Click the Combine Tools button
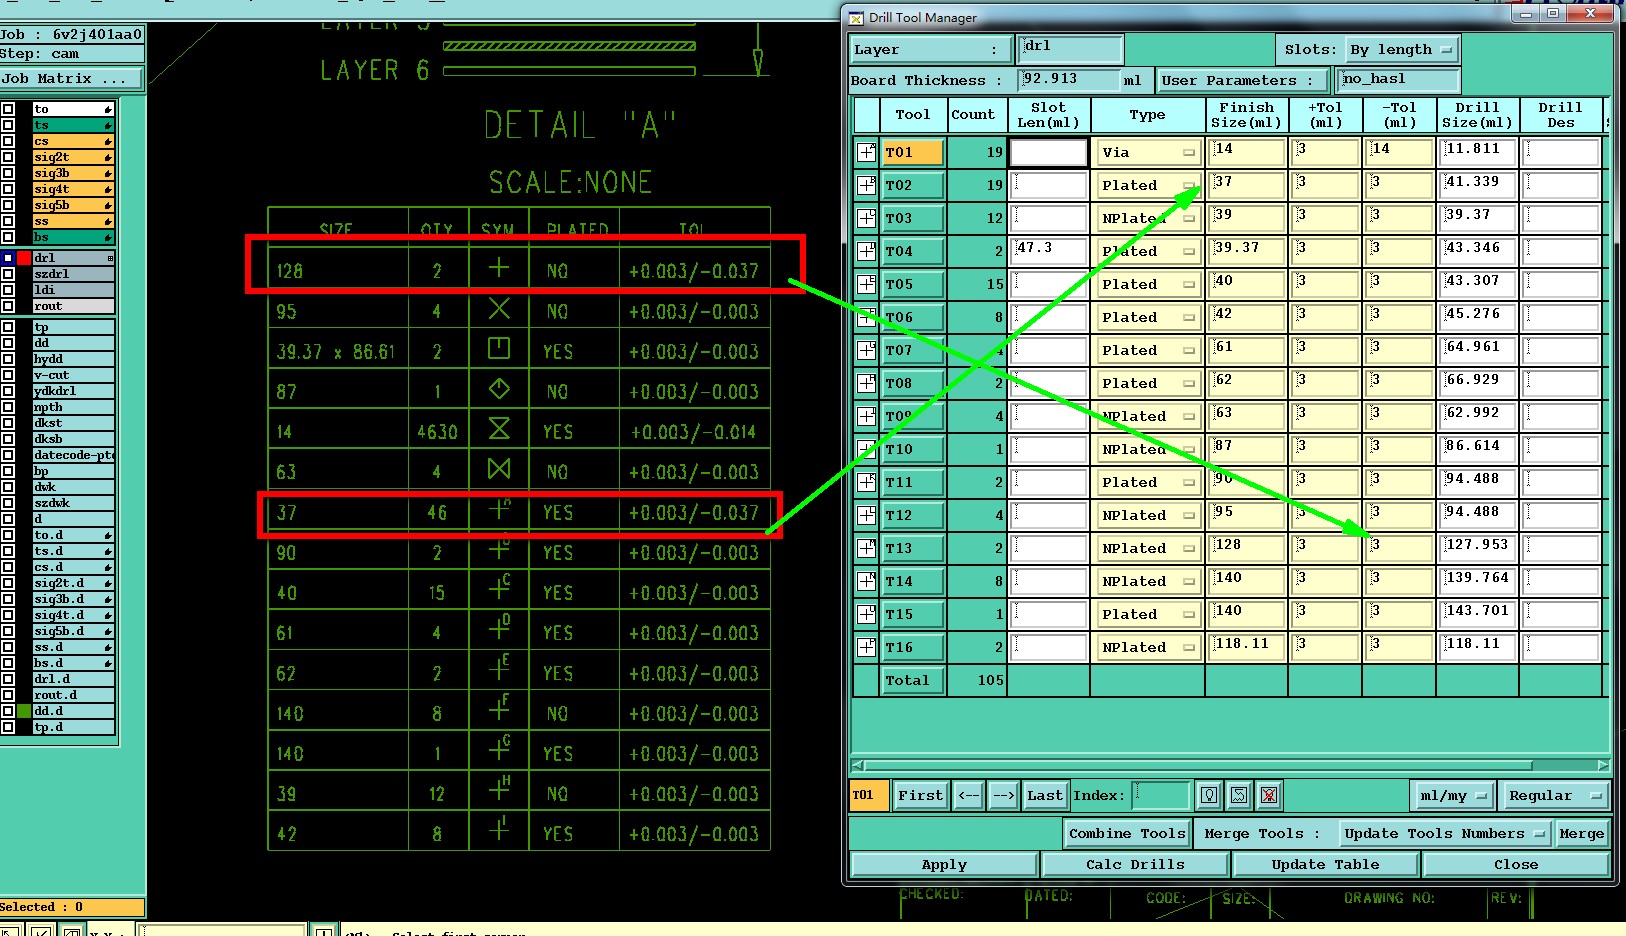The height and width of the screenshot is (936, 1626). (x=1127, y=833)
